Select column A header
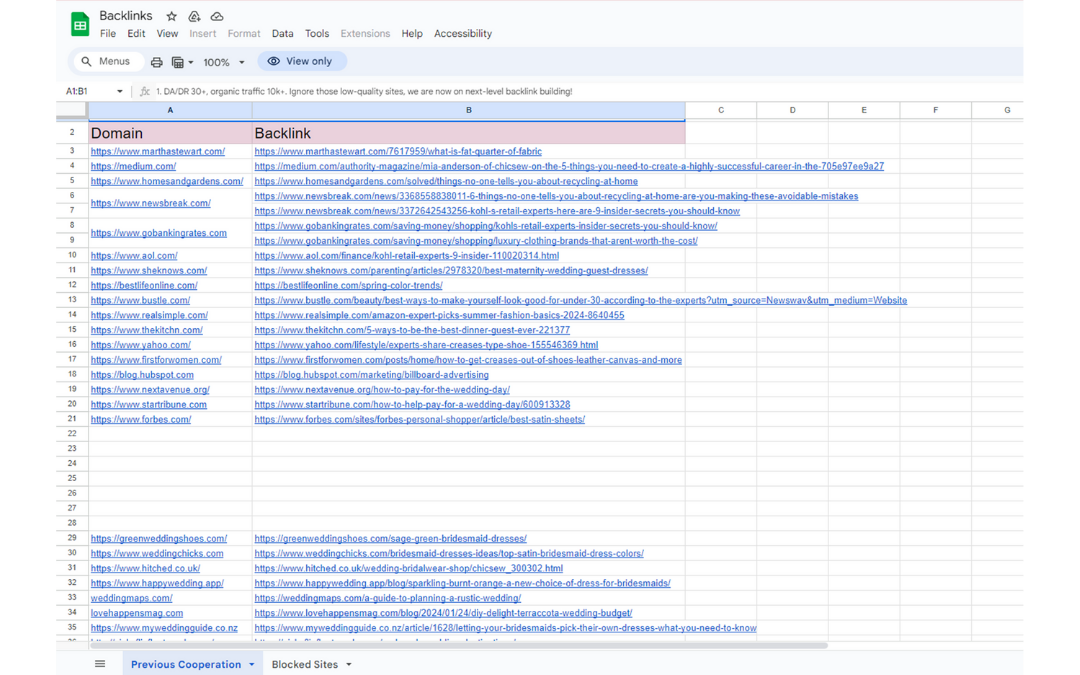 tap(170, 110)
